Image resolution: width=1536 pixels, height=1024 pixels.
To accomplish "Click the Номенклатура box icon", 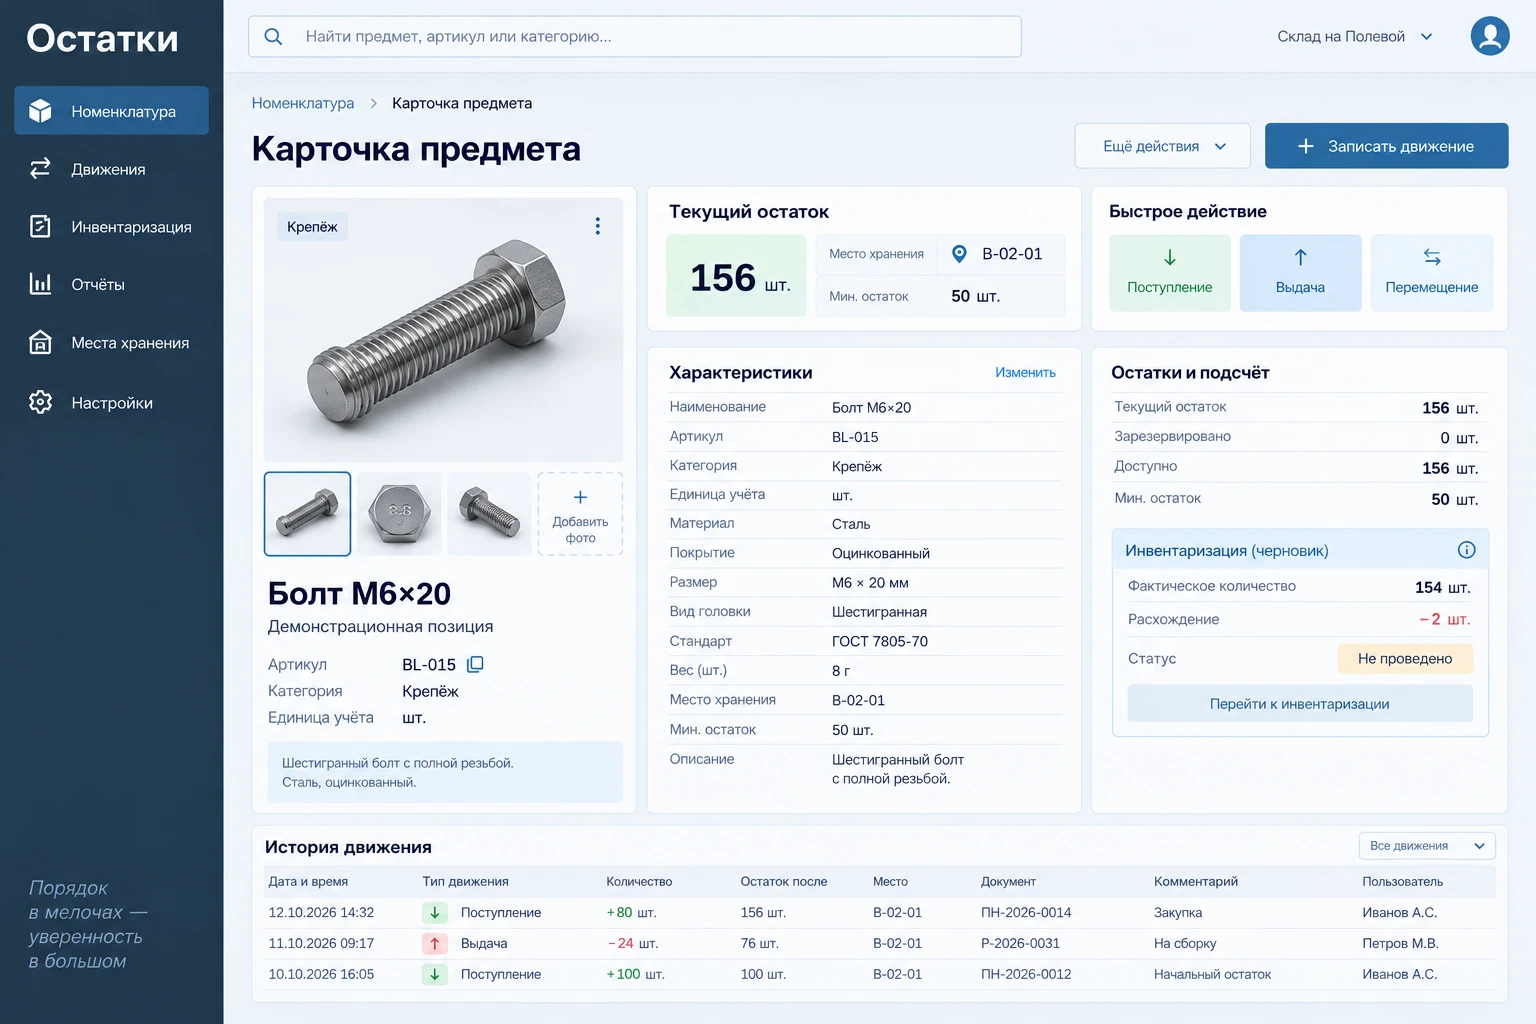I will [x=40, y=111].
